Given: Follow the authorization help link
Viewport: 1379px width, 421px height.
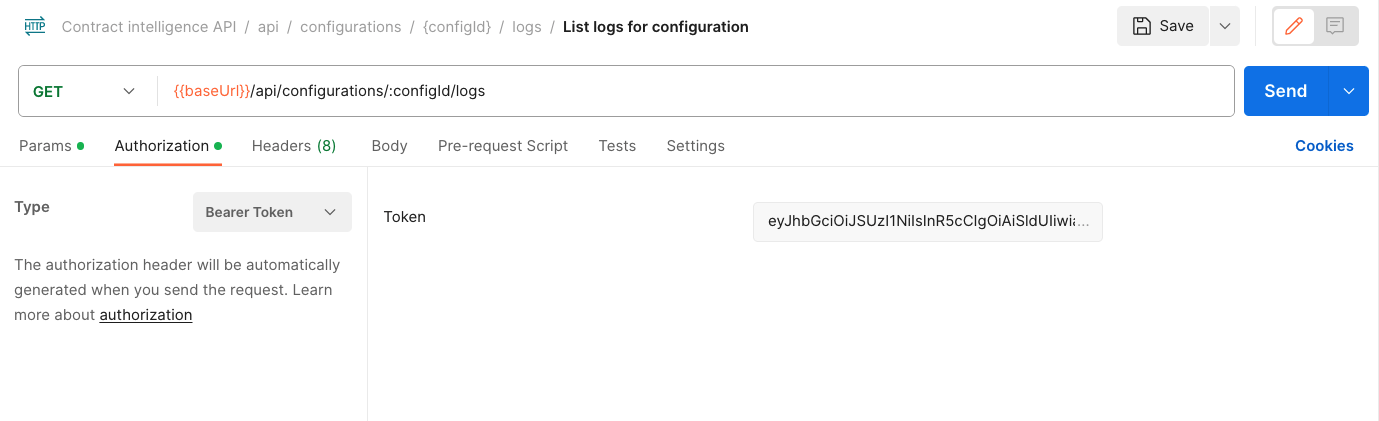Looking at the screenshot, I should click(146, 315).
